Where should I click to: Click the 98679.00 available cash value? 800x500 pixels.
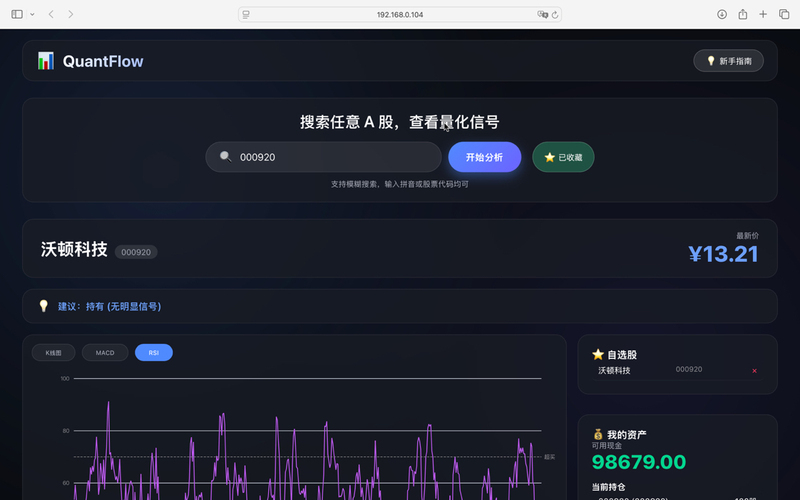(x=639, y=462)
